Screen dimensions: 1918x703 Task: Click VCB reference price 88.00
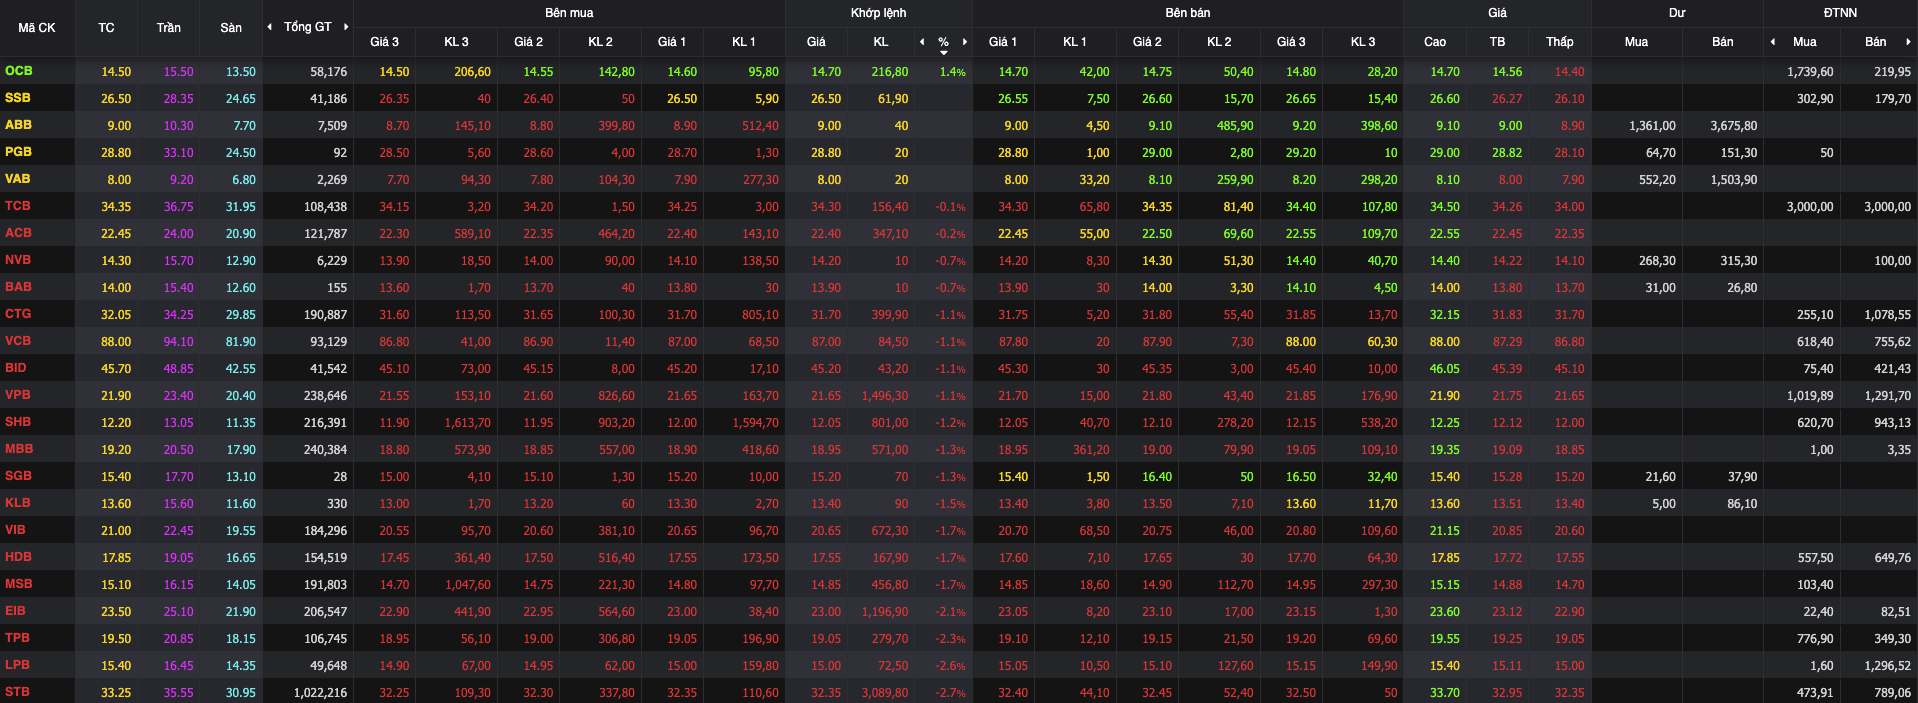[116, 341]
